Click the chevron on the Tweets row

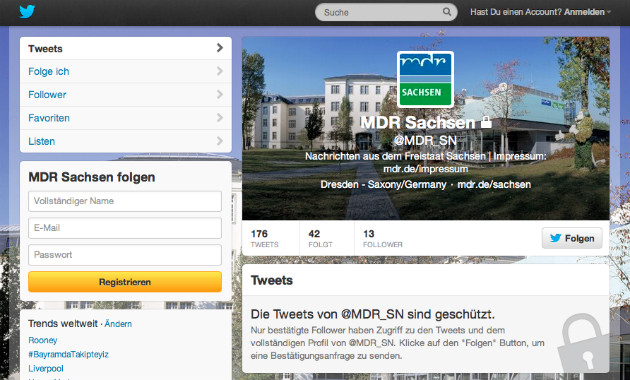[x=219, y=48]
